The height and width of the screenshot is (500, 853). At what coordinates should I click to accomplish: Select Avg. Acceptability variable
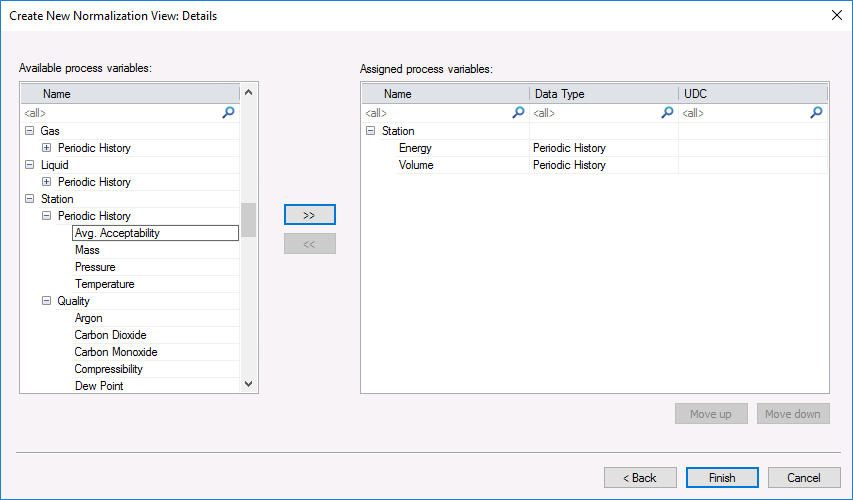tap(155, 233)
